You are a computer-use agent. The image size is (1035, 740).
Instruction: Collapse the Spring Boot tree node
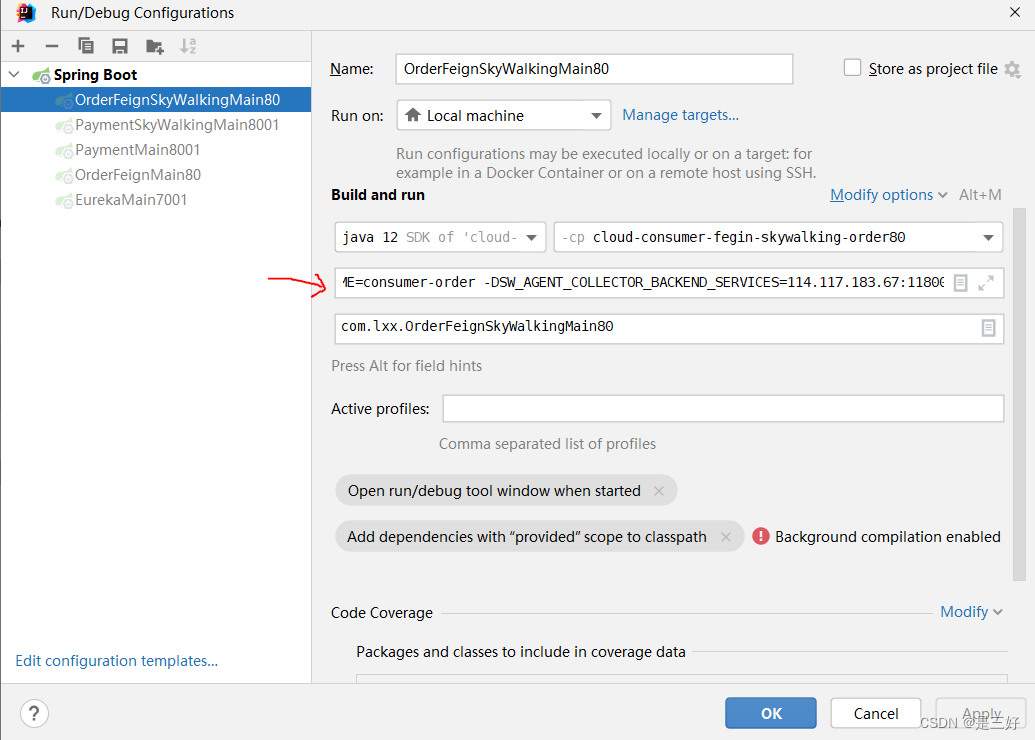[15, 75]
